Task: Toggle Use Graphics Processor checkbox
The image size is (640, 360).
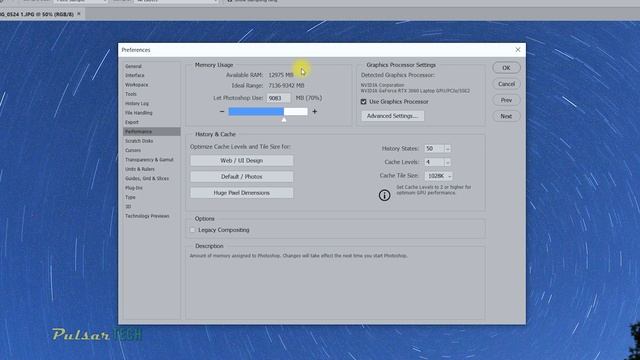Action: pos(363,102)
